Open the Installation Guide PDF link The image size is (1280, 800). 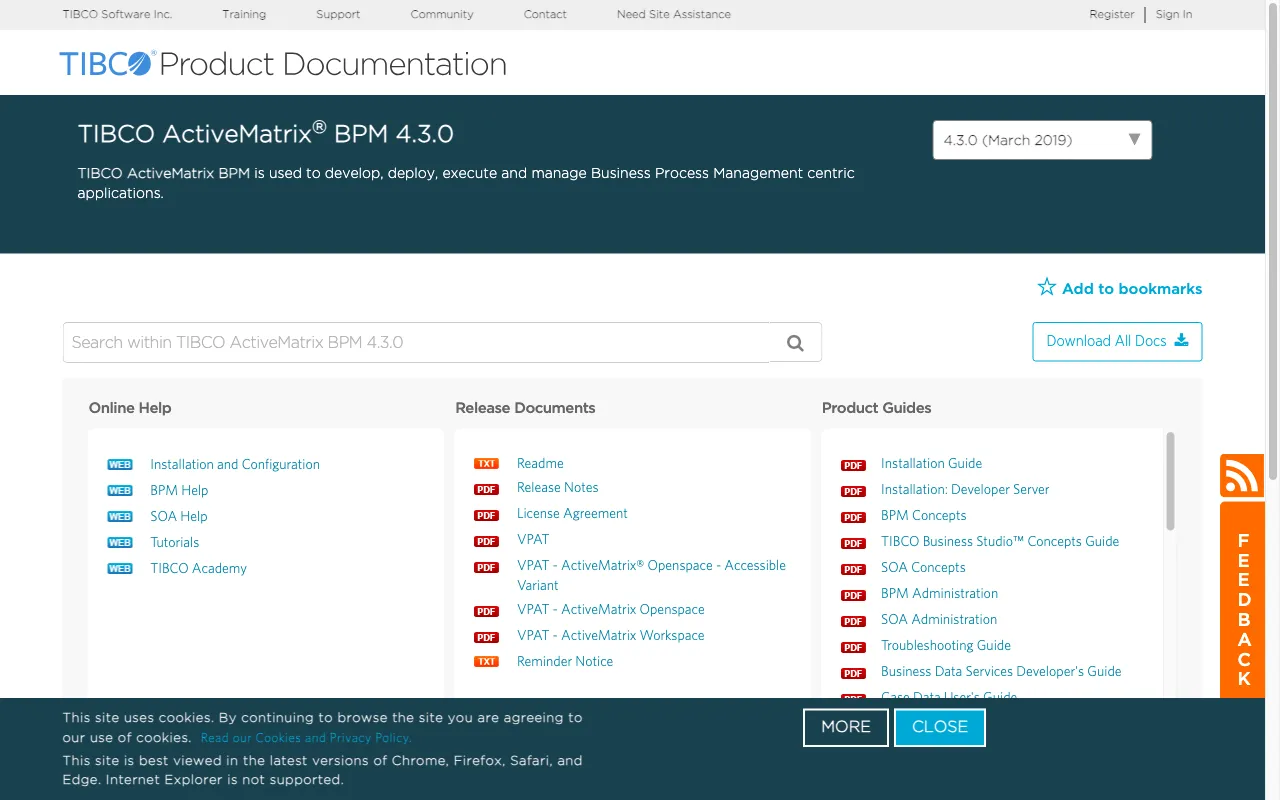tap(931, 463)
